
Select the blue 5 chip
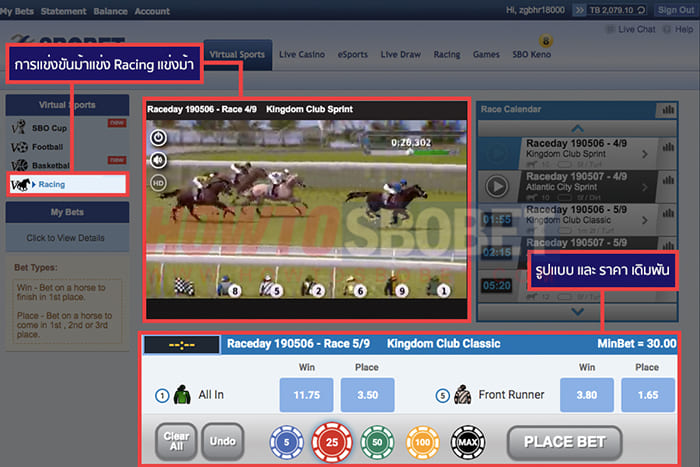click(287, 442)
